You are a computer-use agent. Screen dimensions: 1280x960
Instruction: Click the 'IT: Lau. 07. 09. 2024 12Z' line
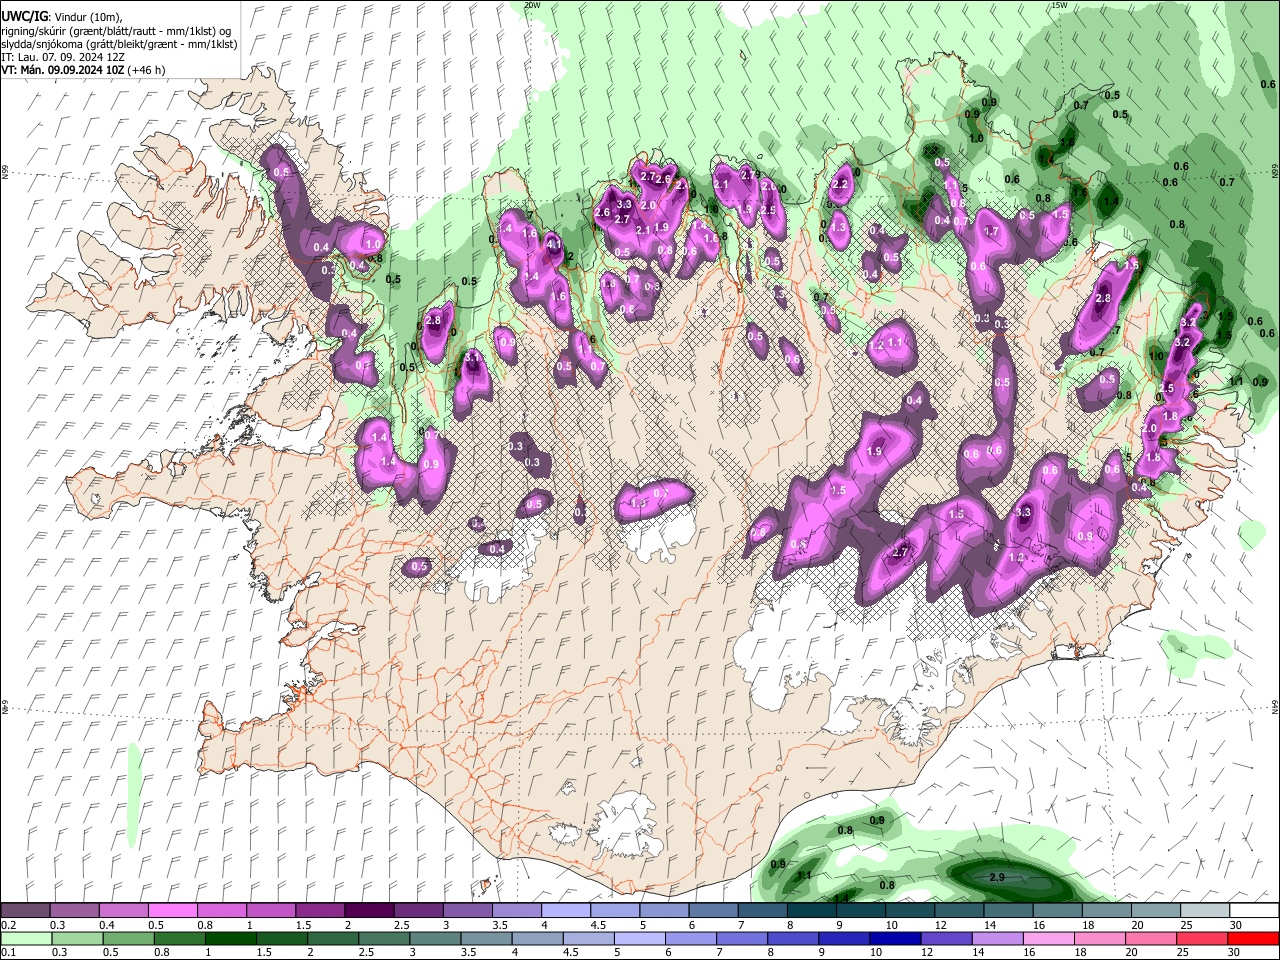coord(63,57)
